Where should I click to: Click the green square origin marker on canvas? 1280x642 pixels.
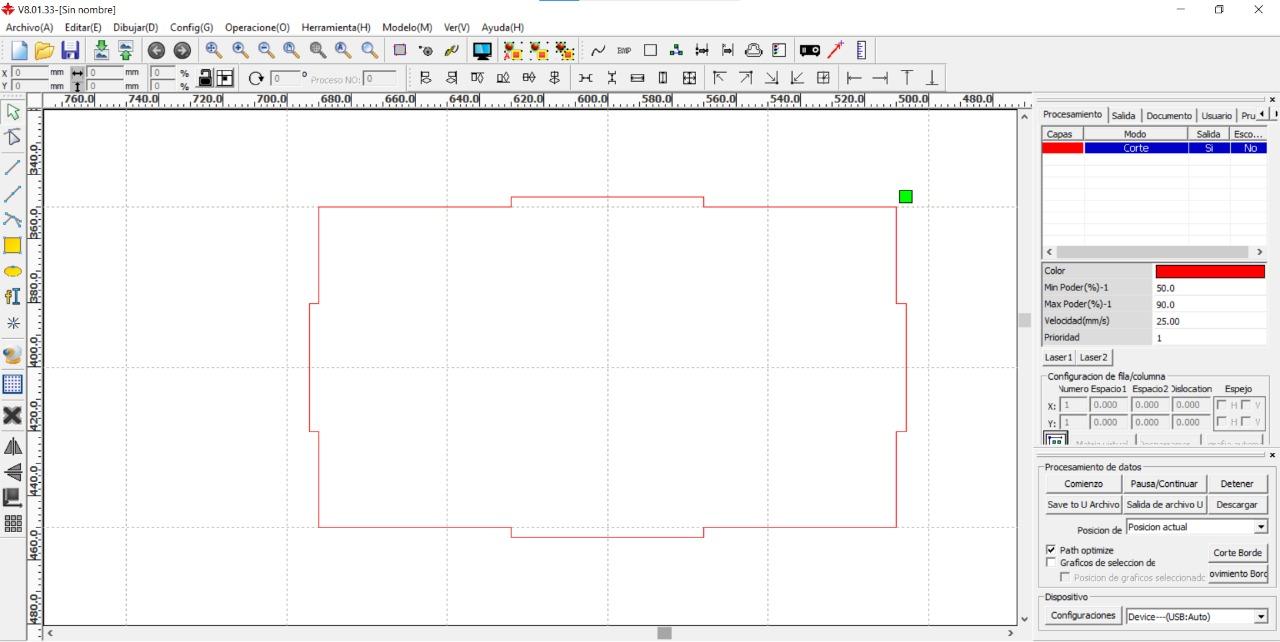pos(905,196)
